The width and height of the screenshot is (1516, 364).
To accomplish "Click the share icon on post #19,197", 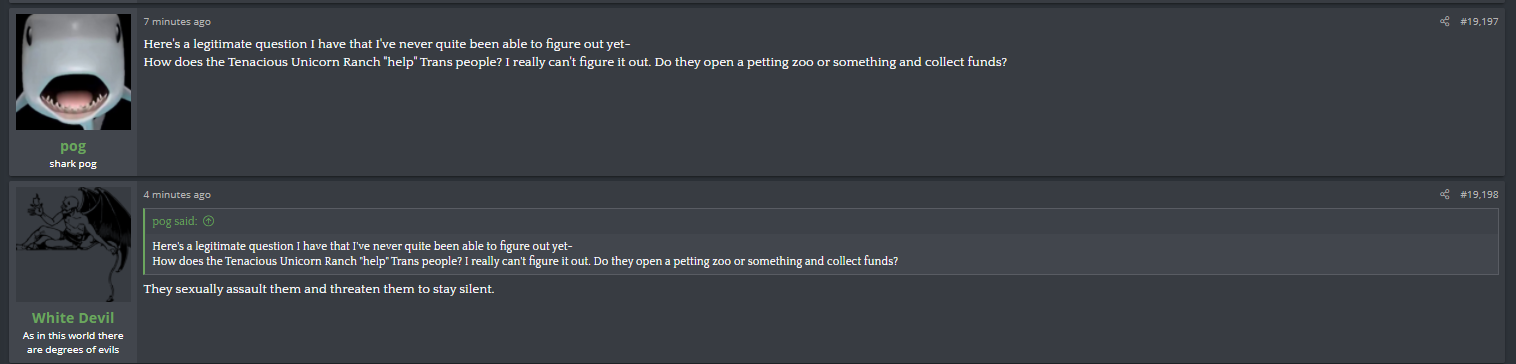I will pos(1444,22).
